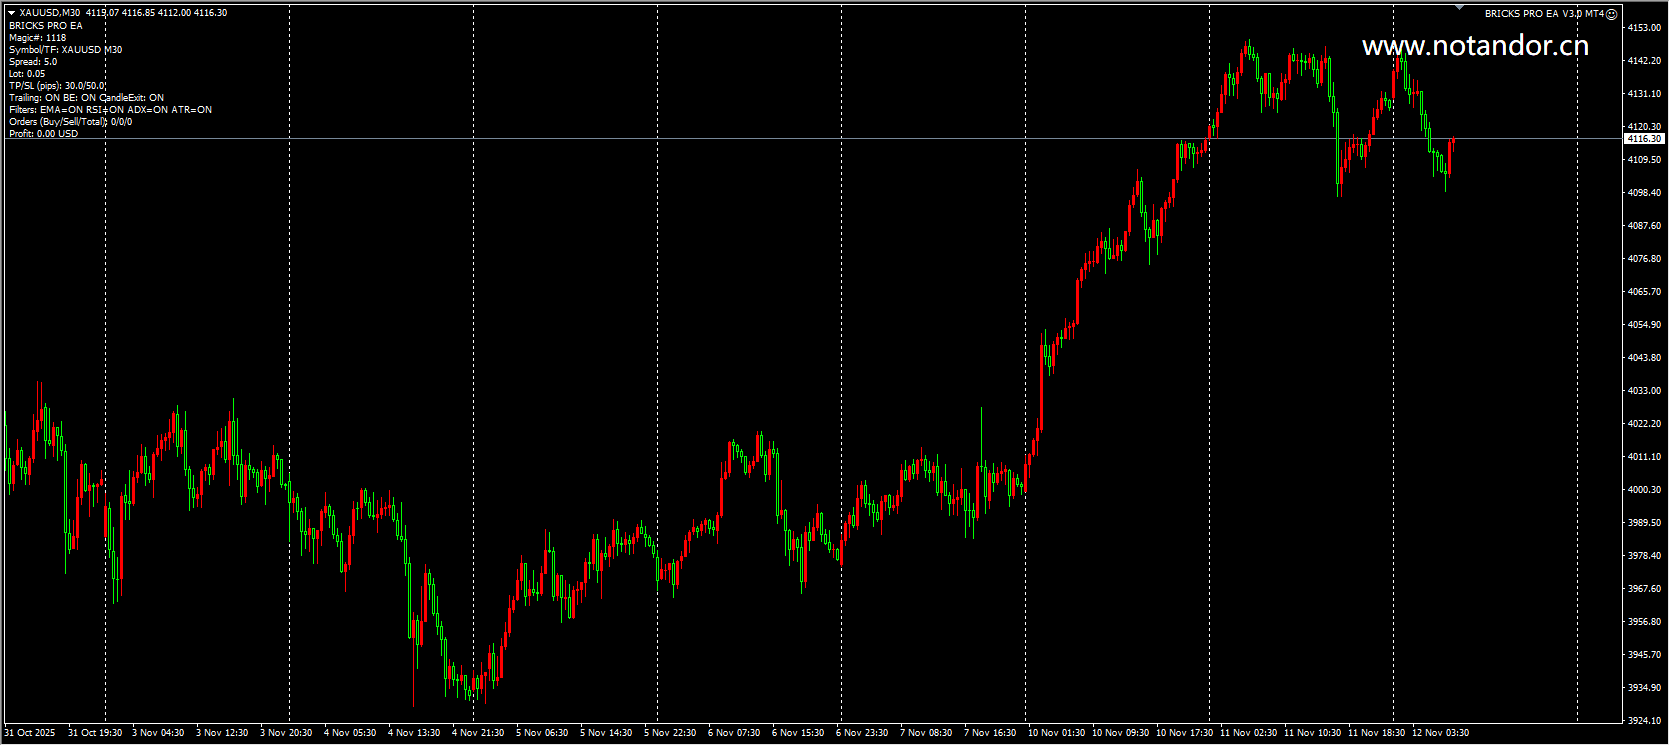Click the smiley face Expert Advisor icon

1611,14
